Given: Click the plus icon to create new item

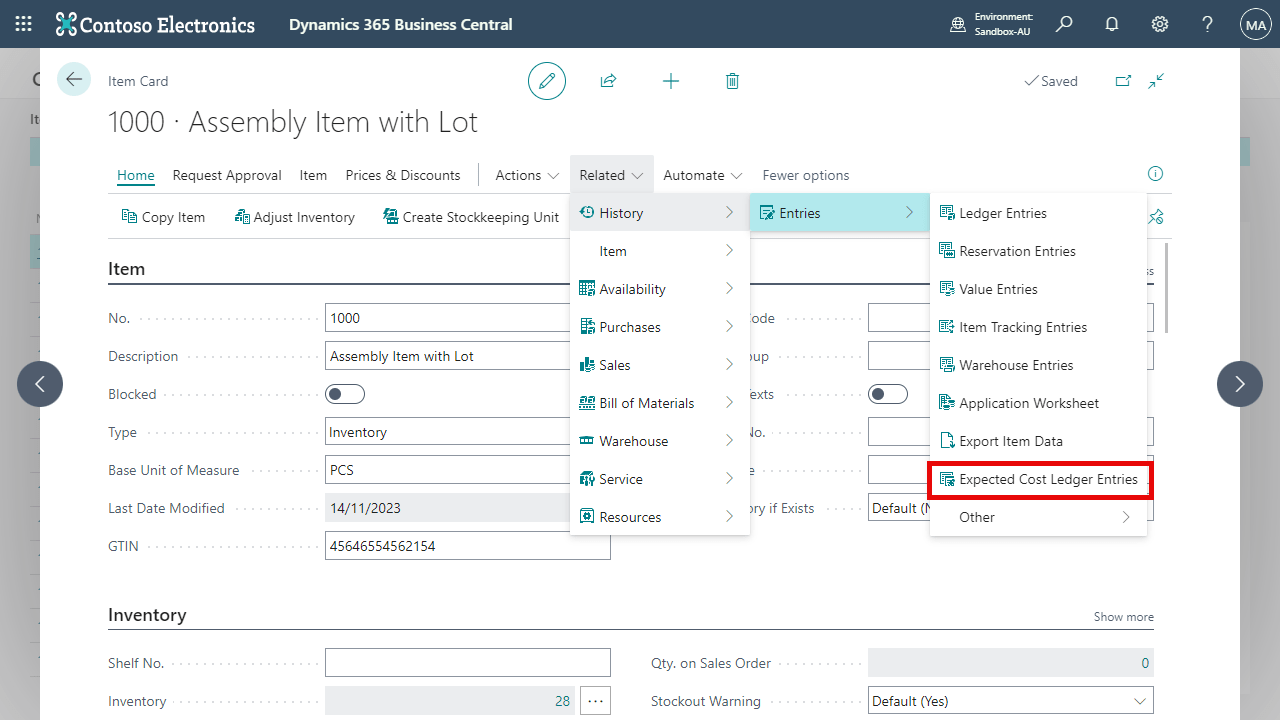Looking at the screenshot, I should pyautogui.click(x=671, y=81).
